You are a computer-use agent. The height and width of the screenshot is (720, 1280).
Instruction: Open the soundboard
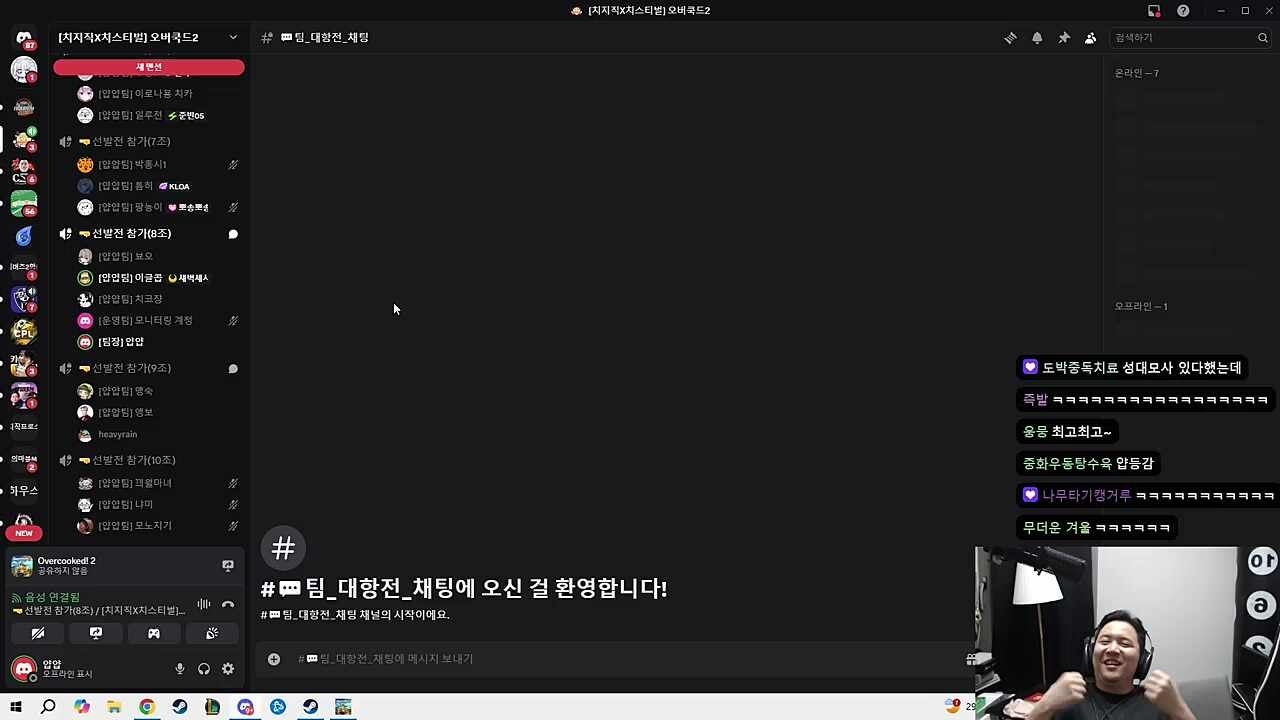(x=212, y=633)
